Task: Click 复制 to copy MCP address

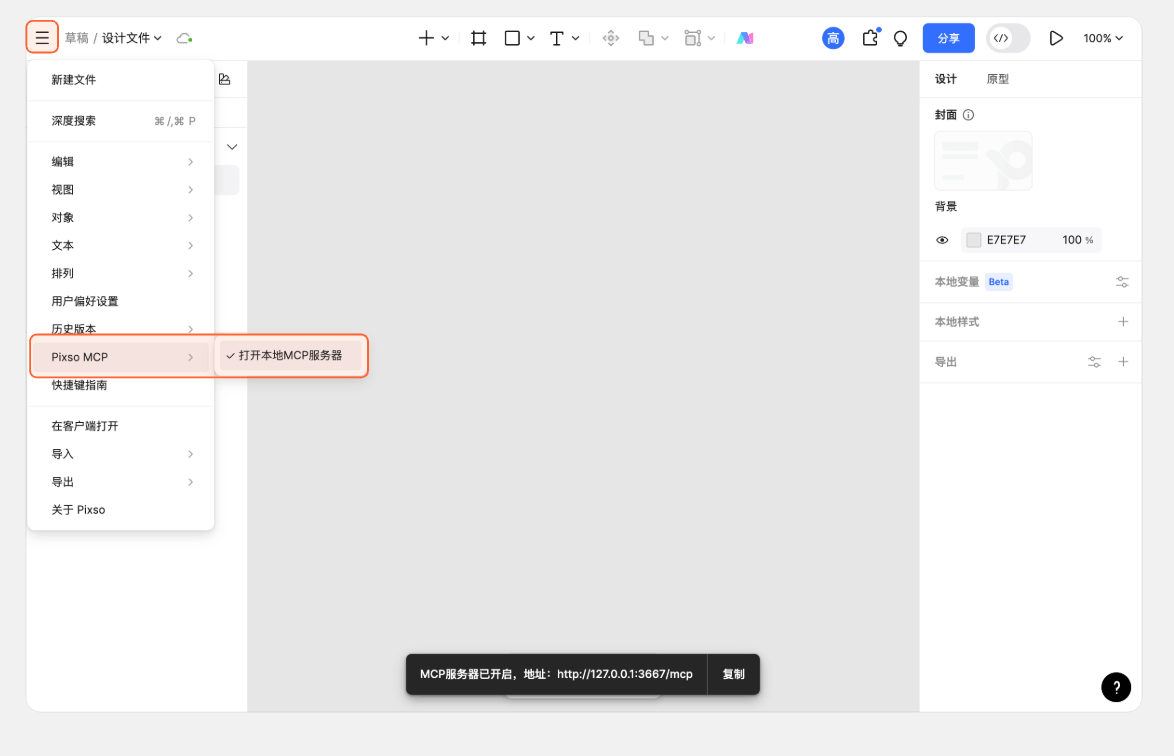Action: click(733, 674)
